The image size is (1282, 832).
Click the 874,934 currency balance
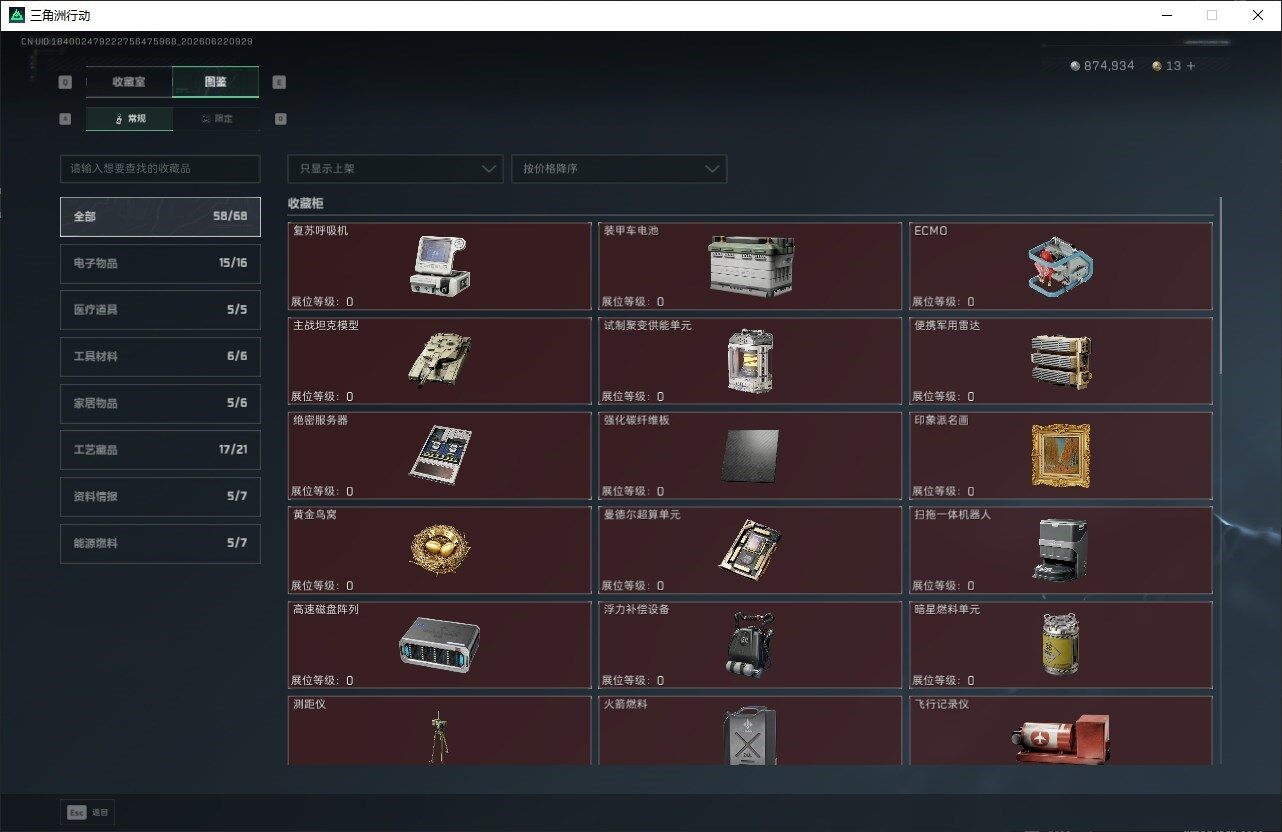click(1109, 66)
